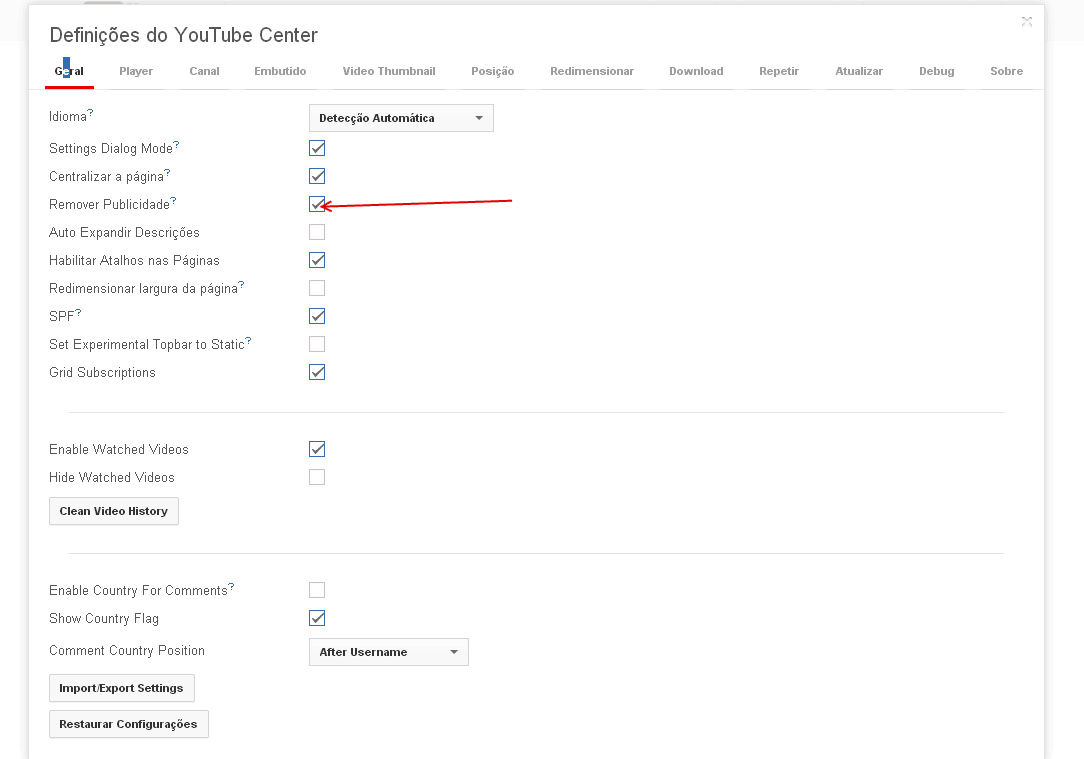
Task: Uncheck Enable Watched Videos
Action: point(317,449)
